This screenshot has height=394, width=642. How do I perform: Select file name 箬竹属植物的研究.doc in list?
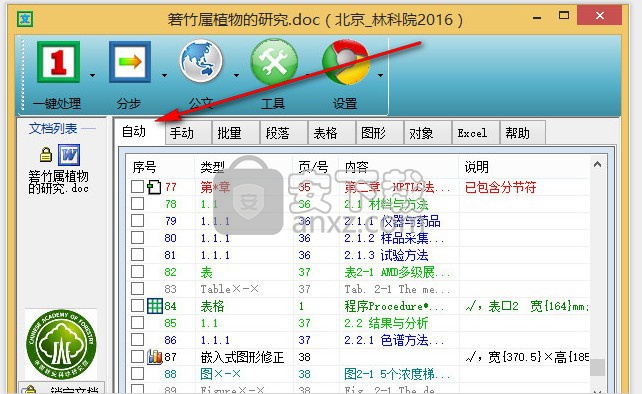[58, 182]
